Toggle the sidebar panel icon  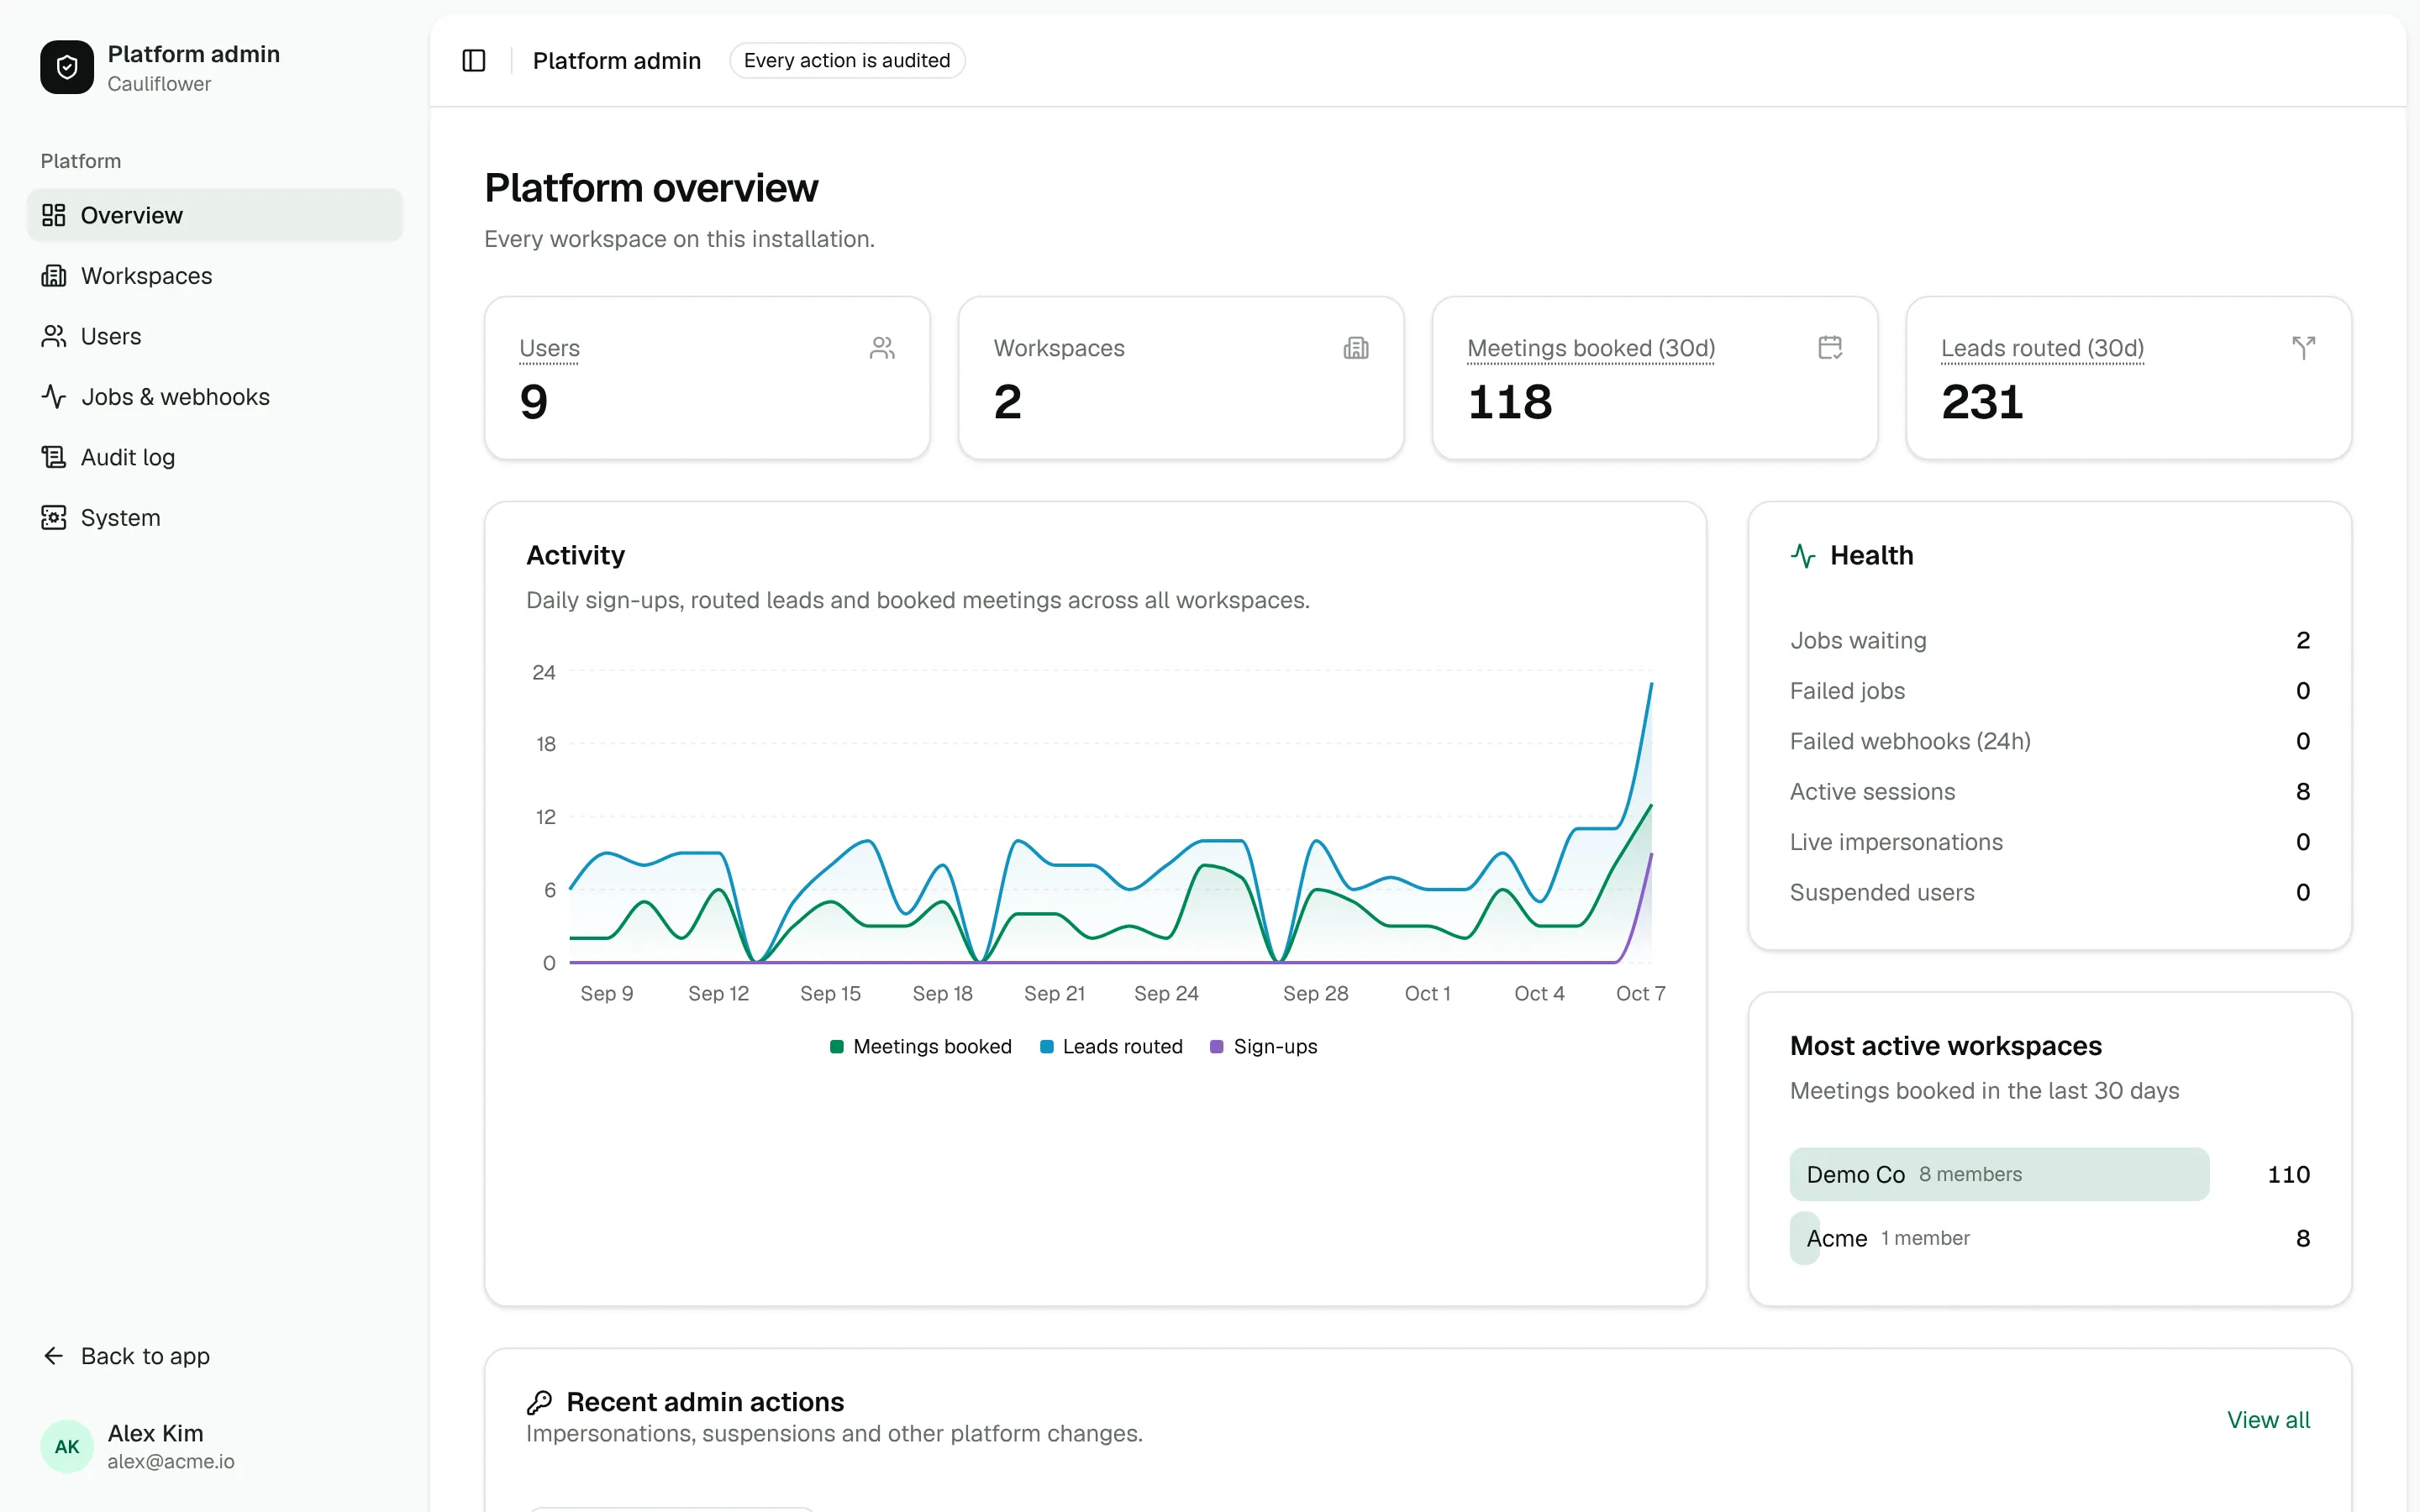click(x=474, y=61)
